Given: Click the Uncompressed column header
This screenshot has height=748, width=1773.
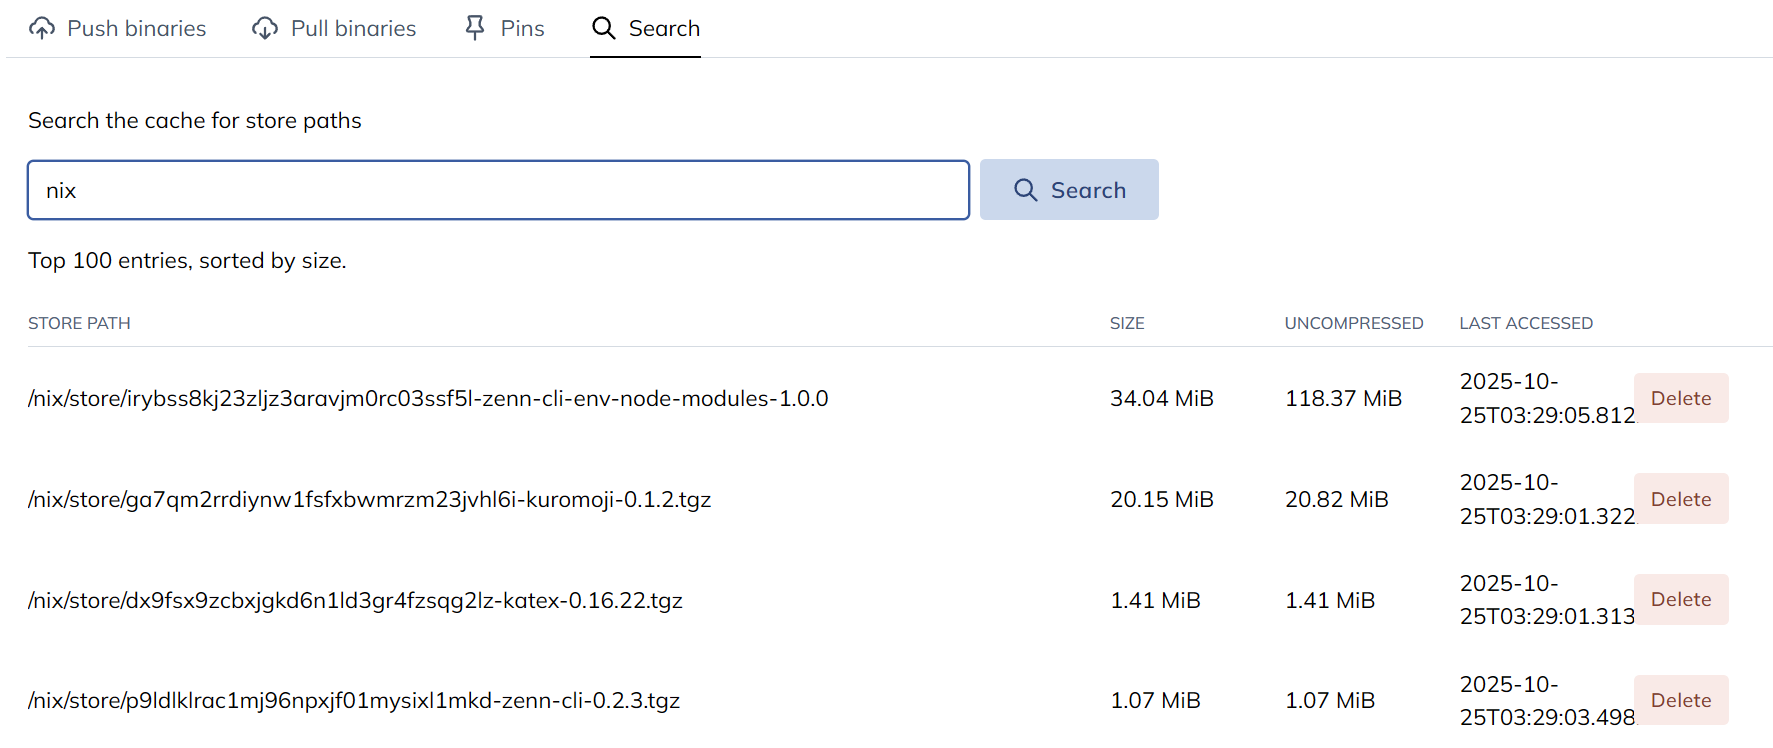Looking at the screenshot, I should 1353,323.
